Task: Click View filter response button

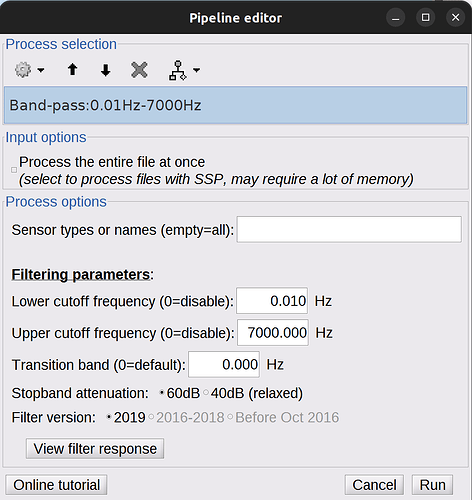Action: click(x=95, y=449)
